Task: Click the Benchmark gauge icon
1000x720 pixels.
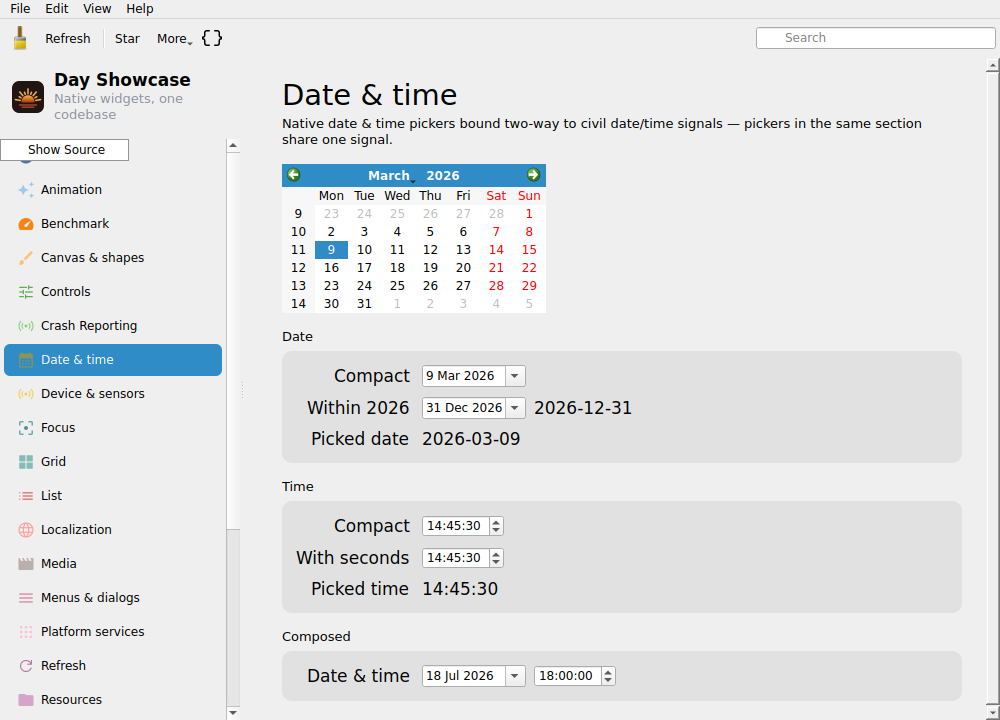Action: [x=26, y=224]
